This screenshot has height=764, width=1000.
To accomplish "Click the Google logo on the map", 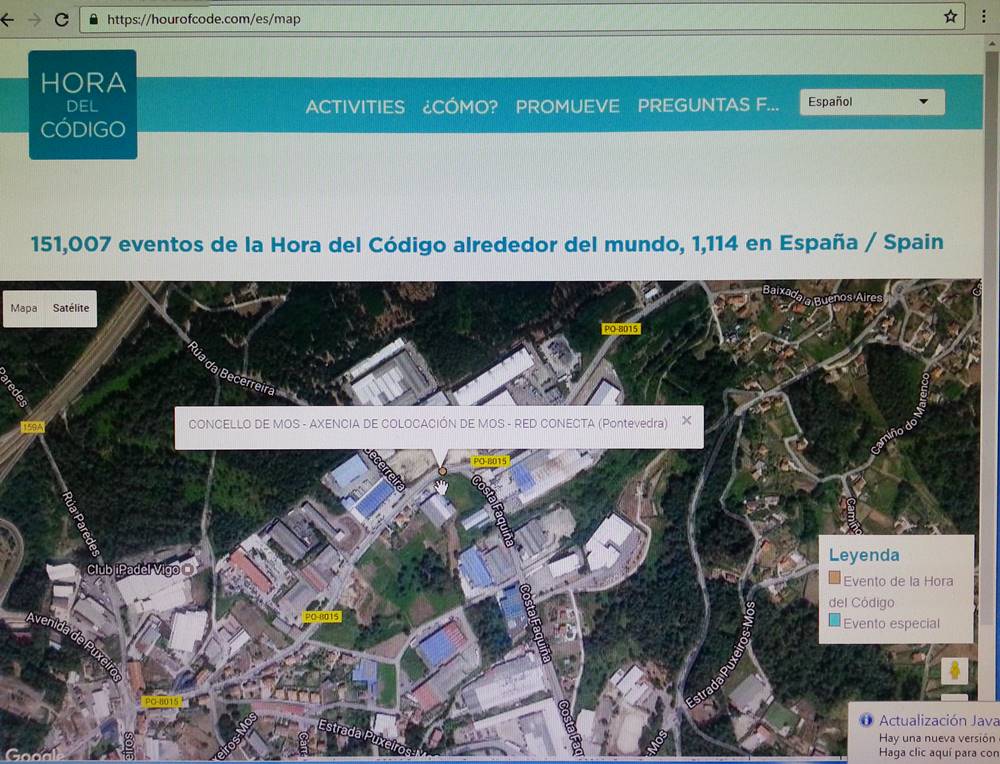I will (33, 755).
